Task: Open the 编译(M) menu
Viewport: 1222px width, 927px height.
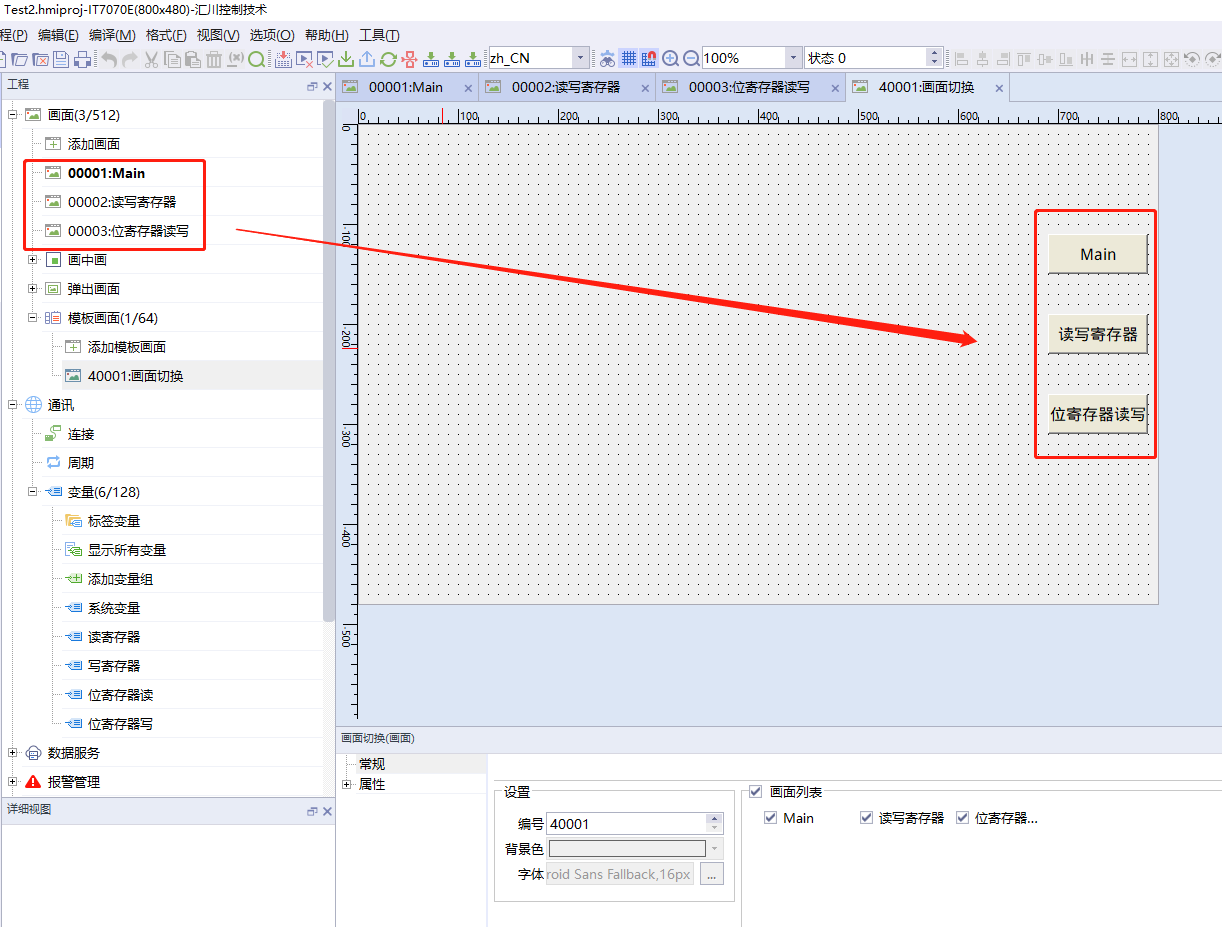Action: coord(112,35)
